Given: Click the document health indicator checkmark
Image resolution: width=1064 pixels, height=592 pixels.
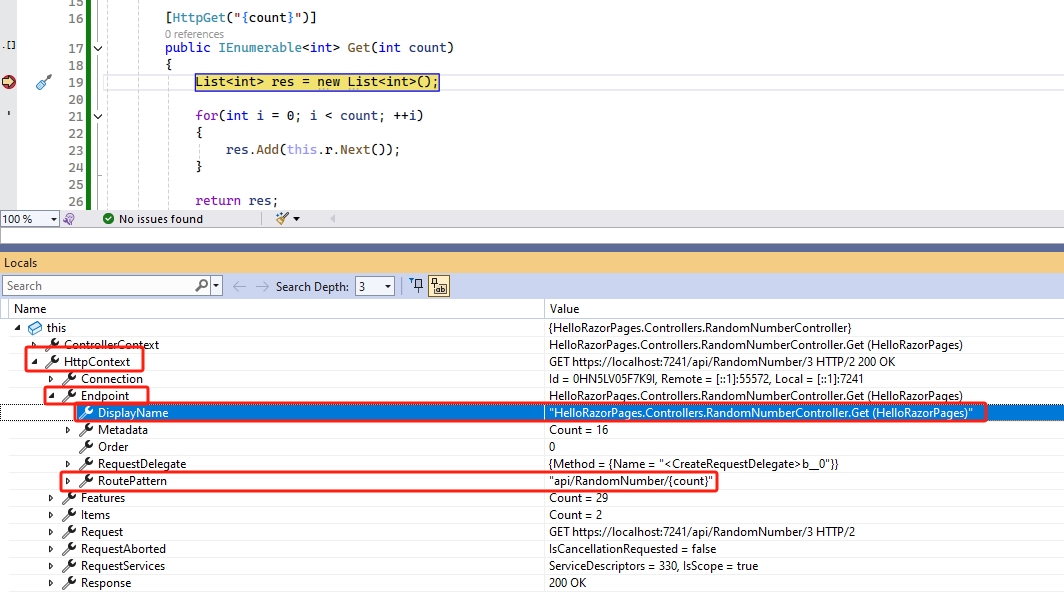Looking at the screenshot, I should pos(109,218).
